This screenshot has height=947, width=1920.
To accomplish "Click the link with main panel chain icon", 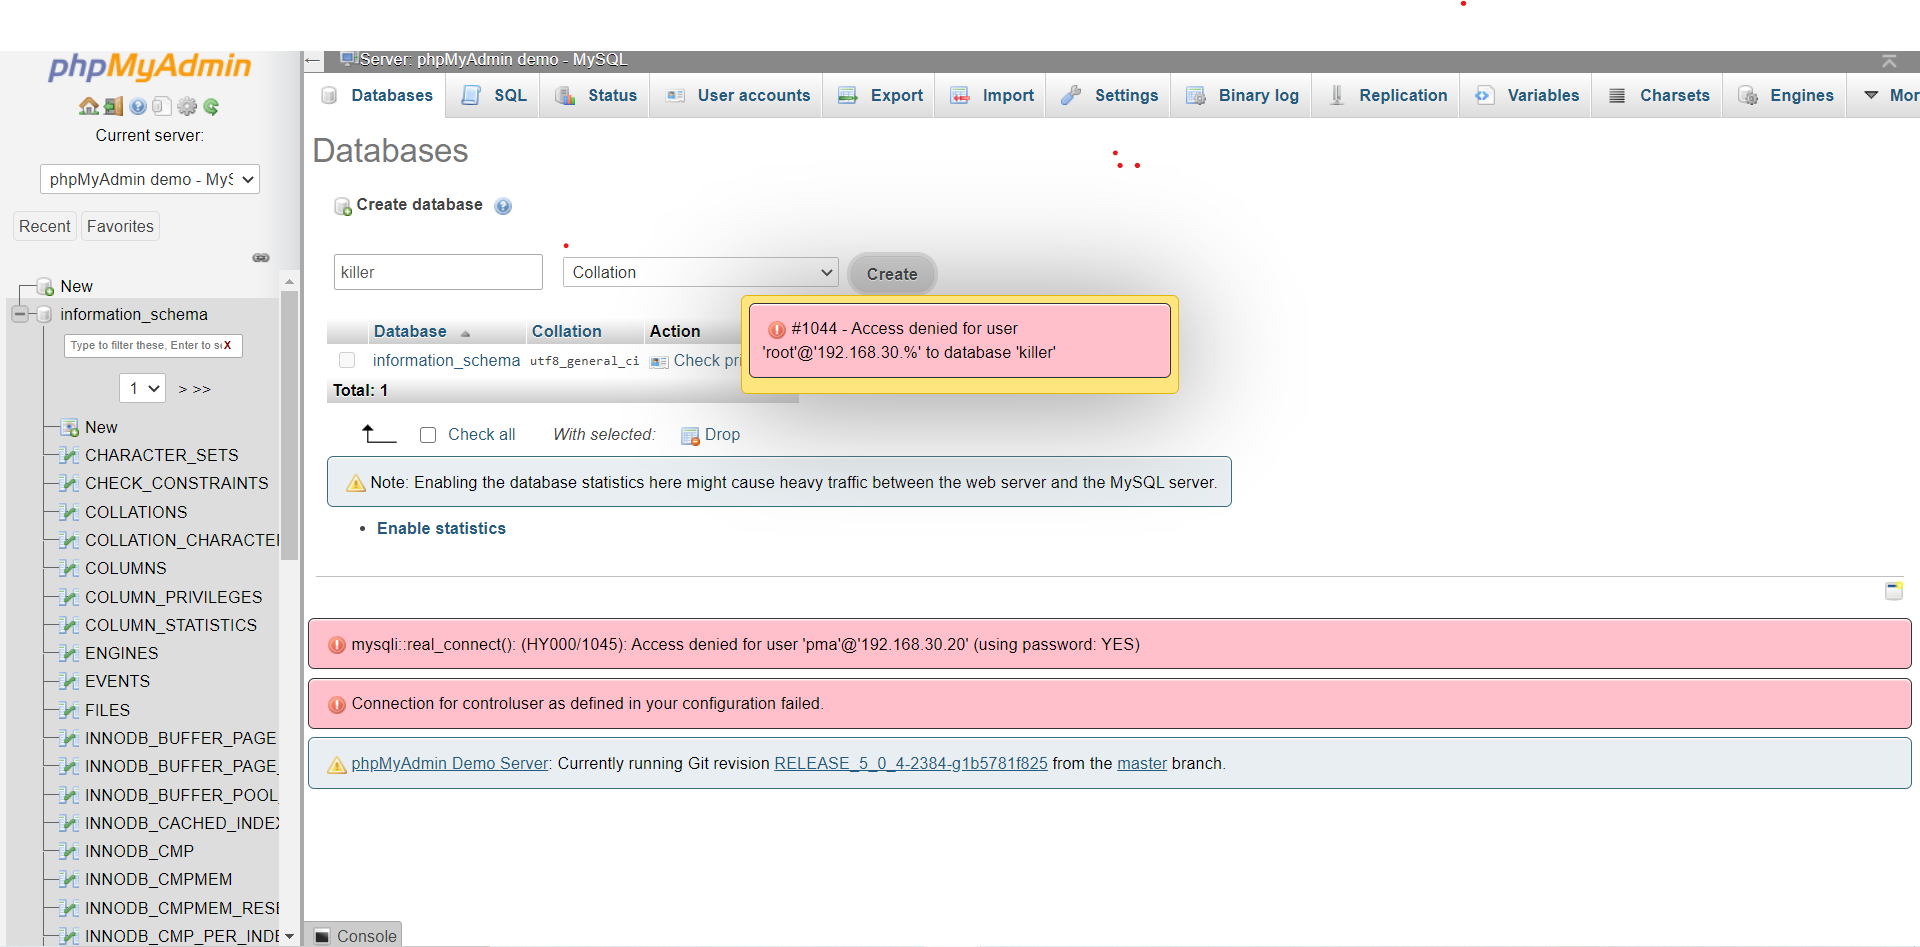I will 261,258.
